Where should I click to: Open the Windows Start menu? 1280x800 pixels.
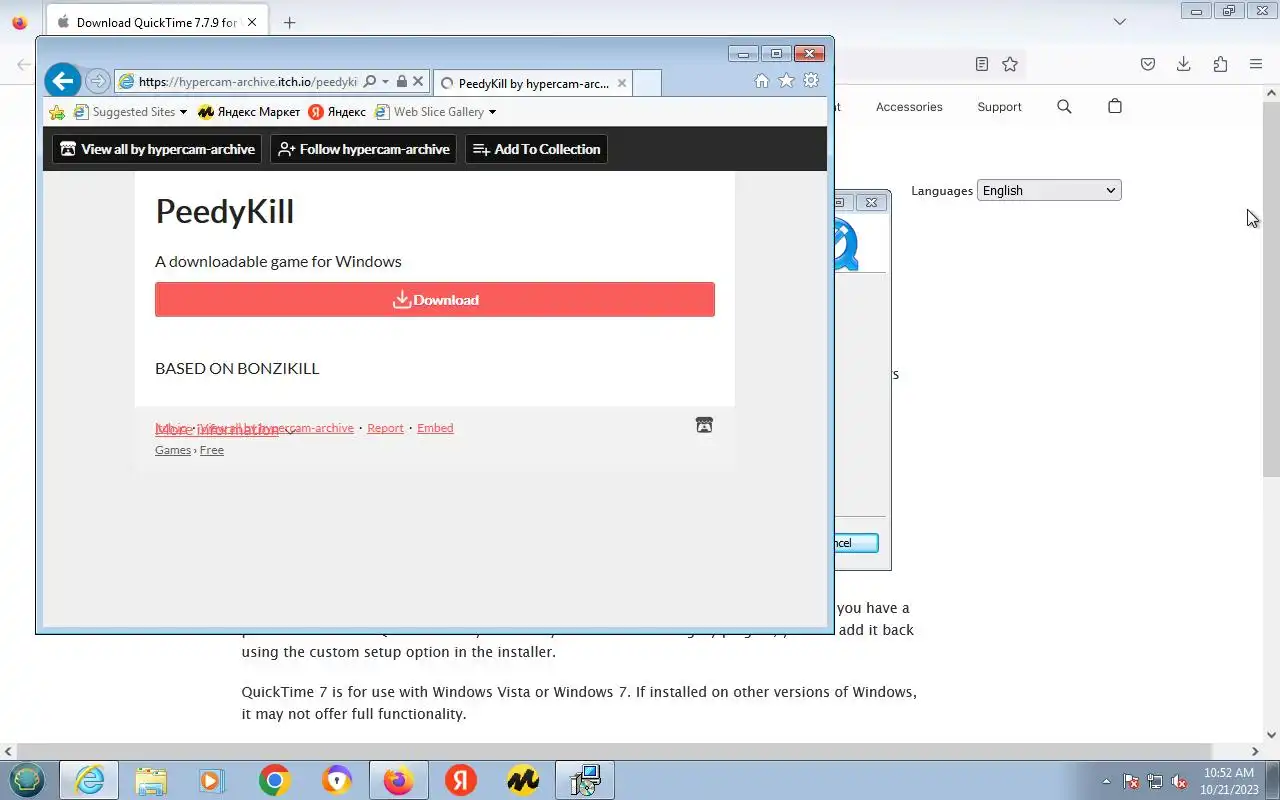point(27,780)
